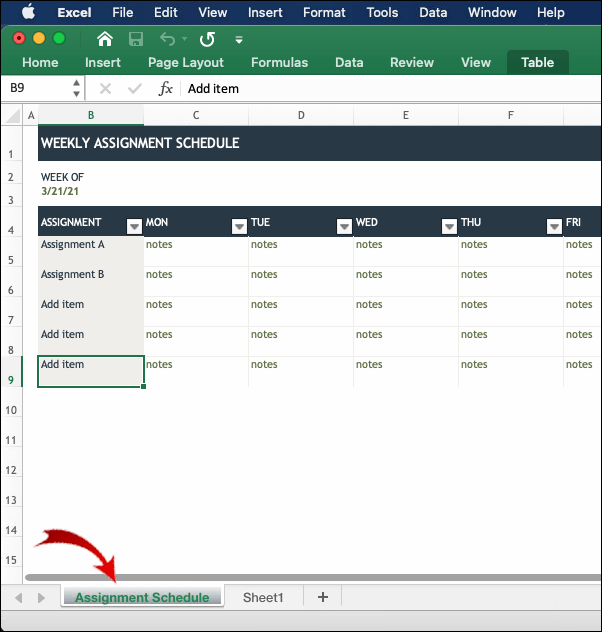Switch to the Data ribbon tab
This screenshot has width=602, height=632.
(x=349, y=62)
